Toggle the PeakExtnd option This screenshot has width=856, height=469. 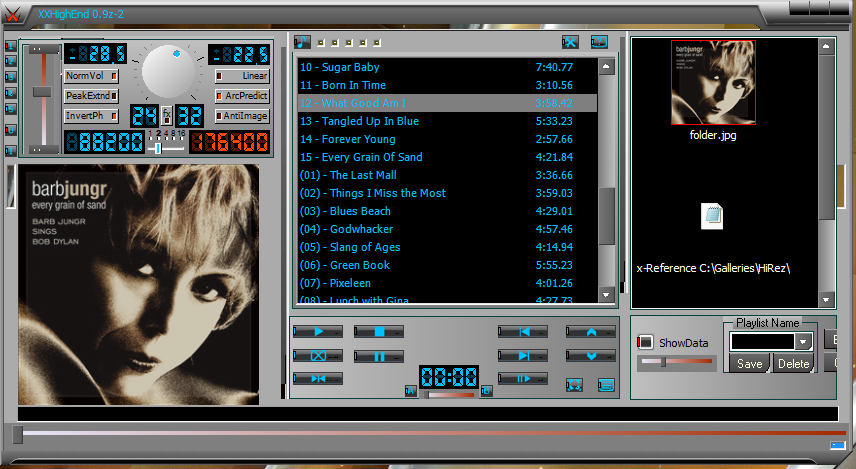pyautogui.click(x=91, y=96)
